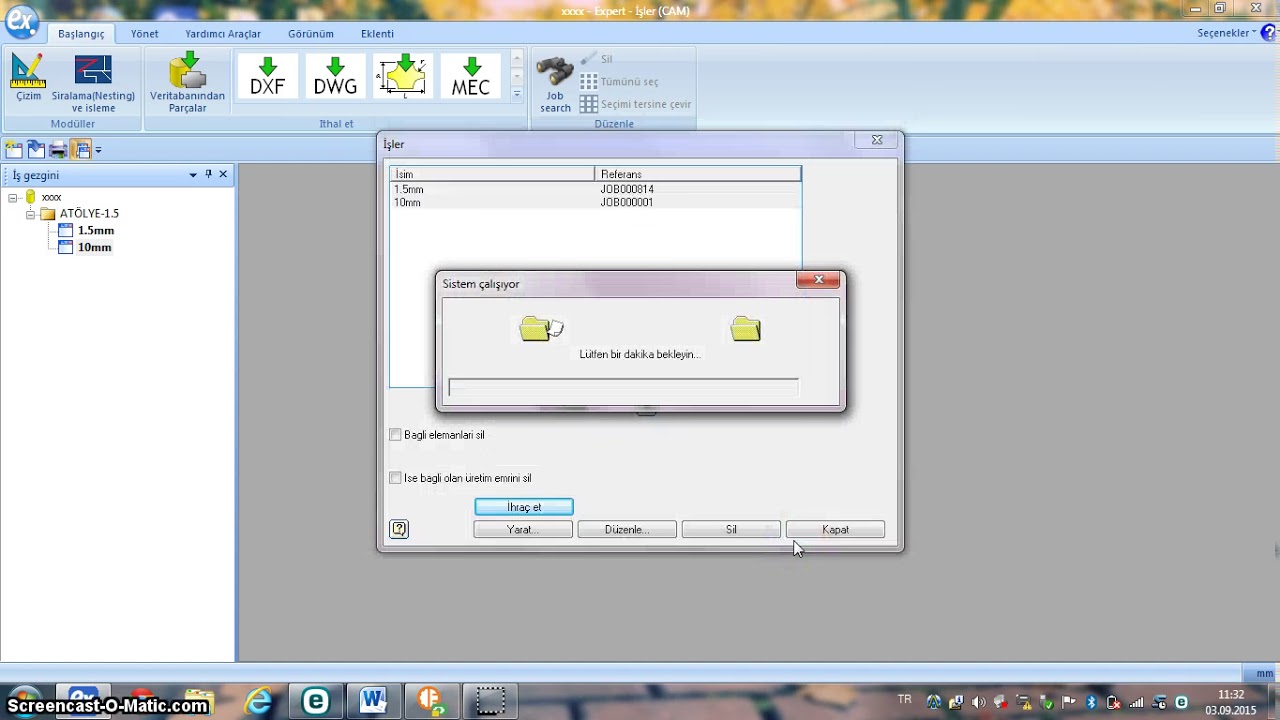Image resolution: width=1280 pixels, height=720 pixels.
Task: Click the print quick-access icon
Action: click(x=58, y=150)
